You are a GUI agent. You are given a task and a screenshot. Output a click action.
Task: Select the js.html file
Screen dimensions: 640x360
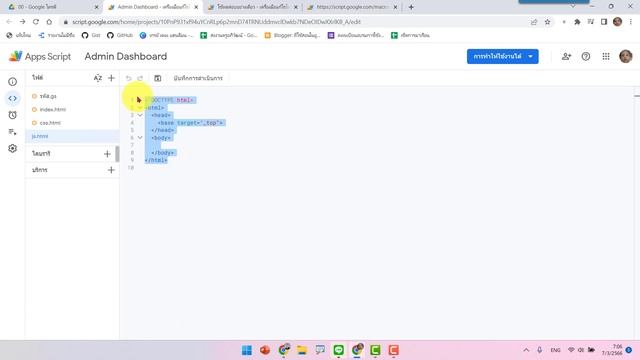coord(72,136)
